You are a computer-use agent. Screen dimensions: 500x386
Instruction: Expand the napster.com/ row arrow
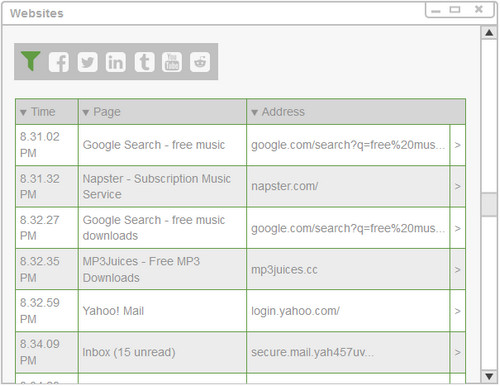tap(458, 186)
